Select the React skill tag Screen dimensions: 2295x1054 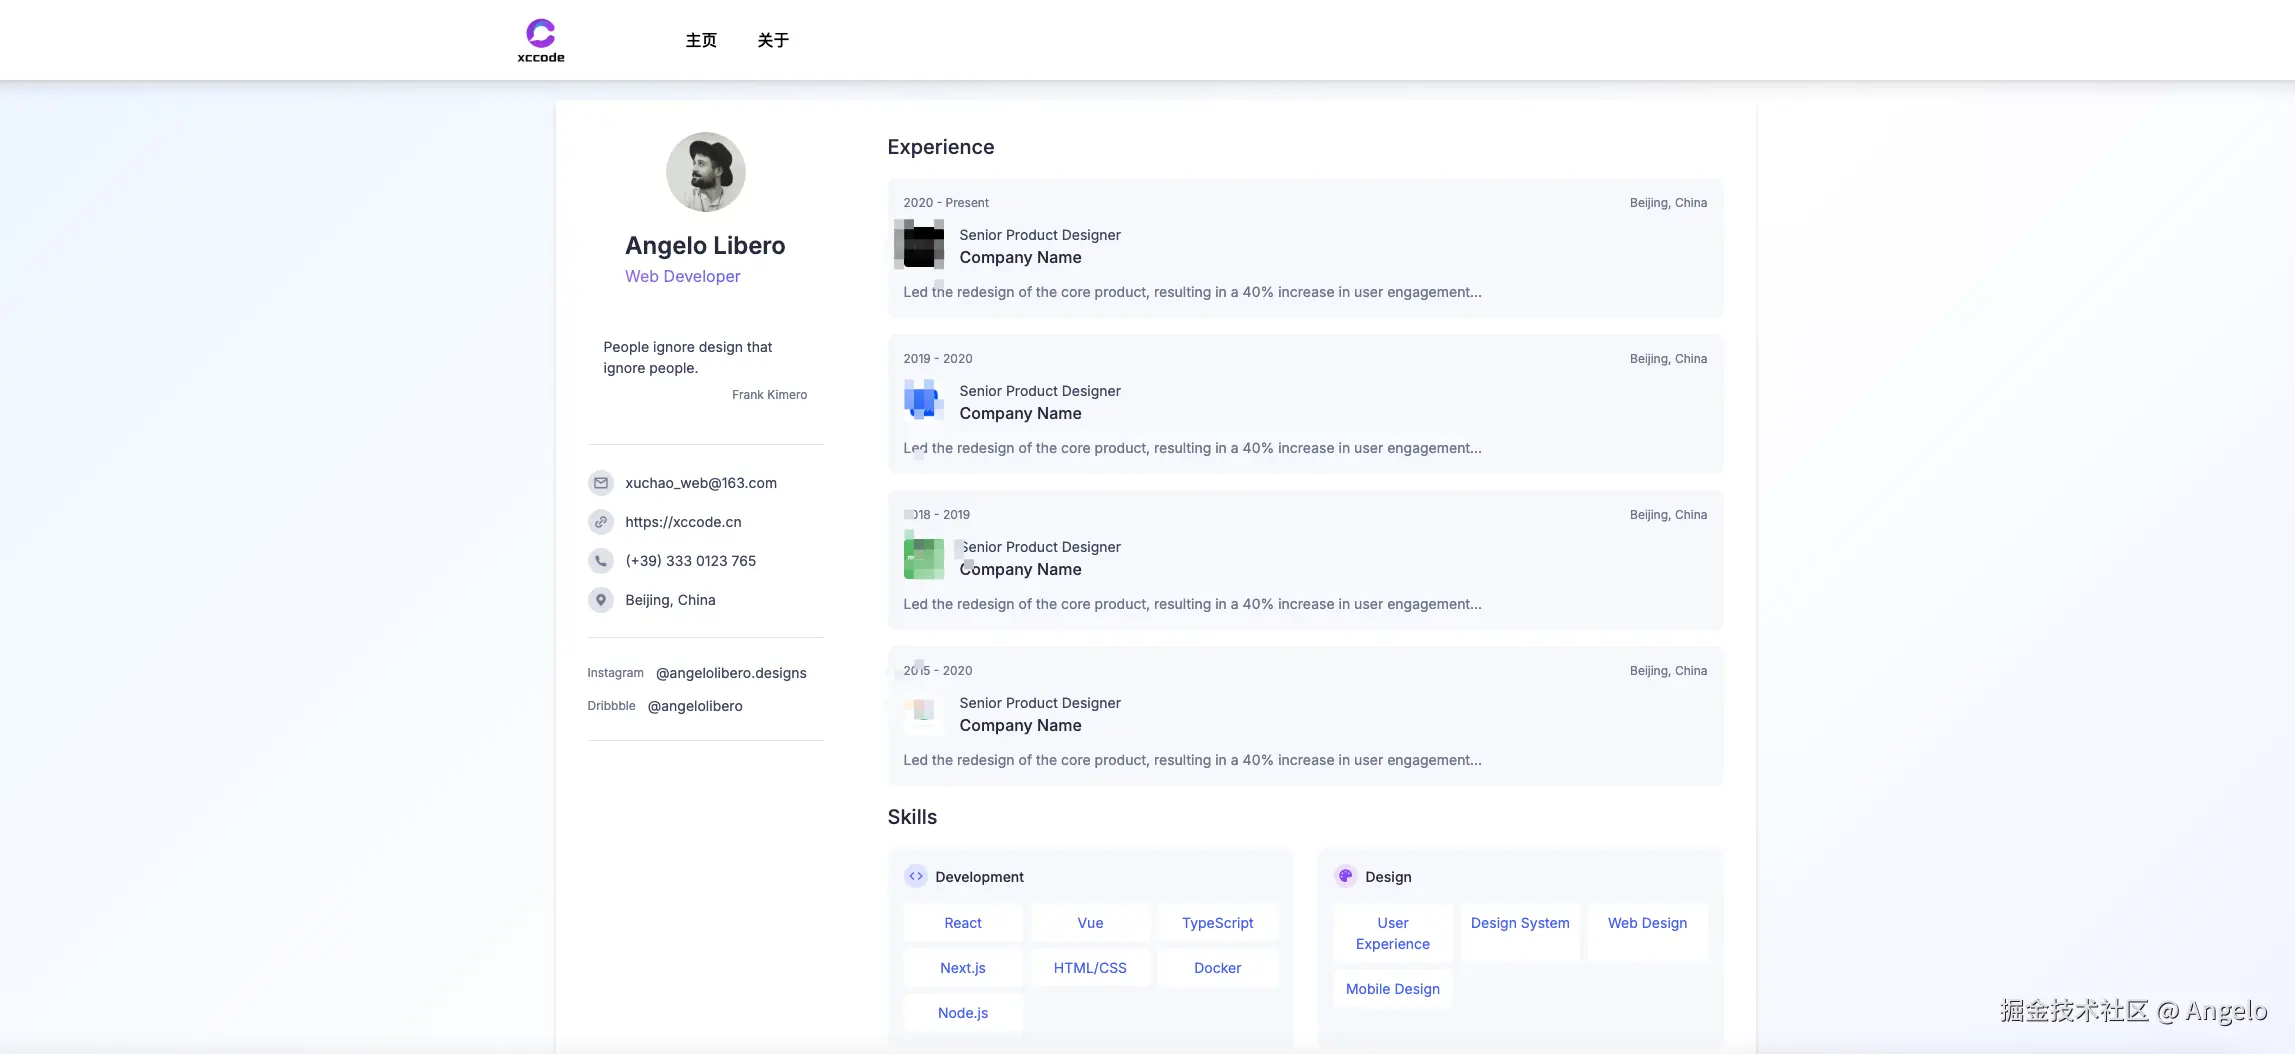[x=963, y=923]
